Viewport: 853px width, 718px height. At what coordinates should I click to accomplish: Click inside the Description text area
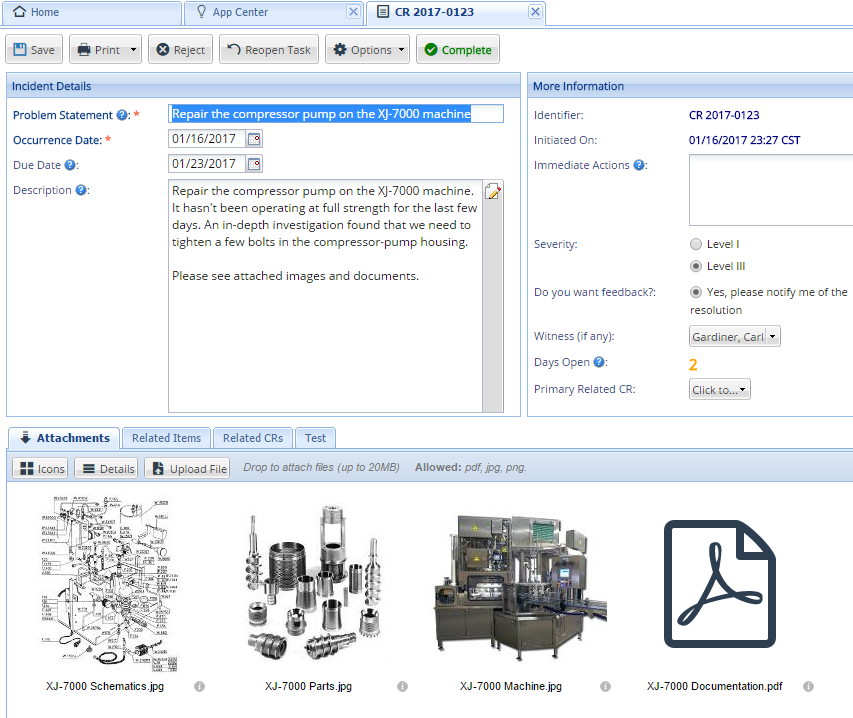pyautogui.click(x=325, y=296)
